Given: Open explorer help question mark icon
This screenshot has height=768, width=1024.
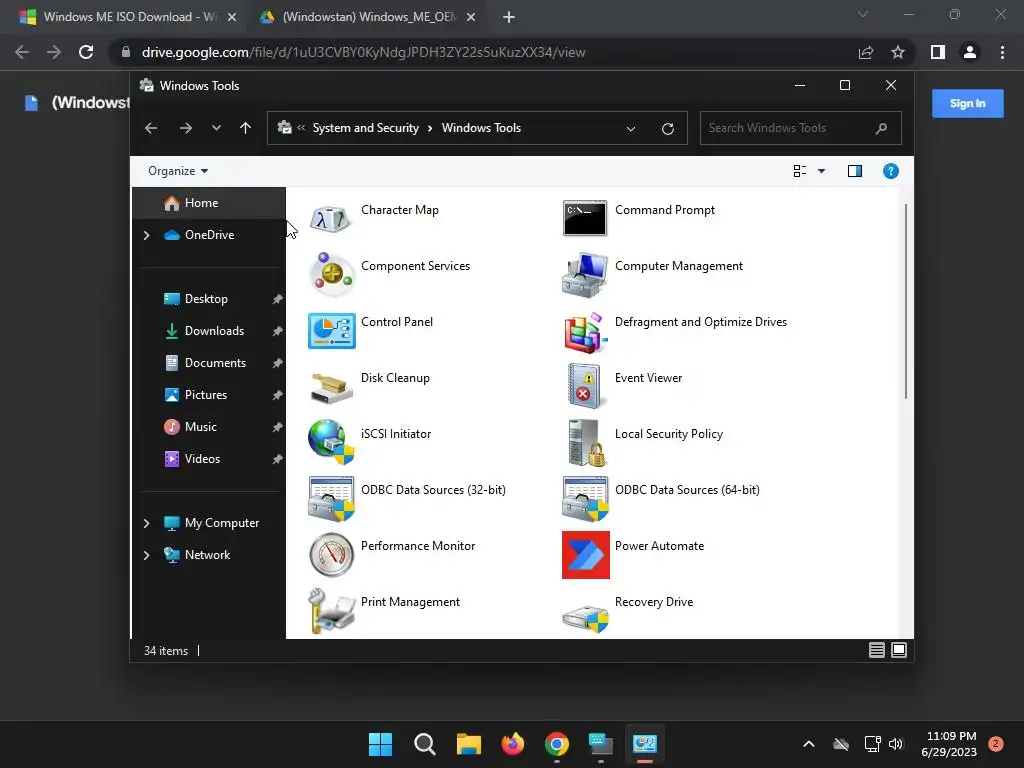Looking at the screenshot, I should pyautogui.click(x=890, y=171).
